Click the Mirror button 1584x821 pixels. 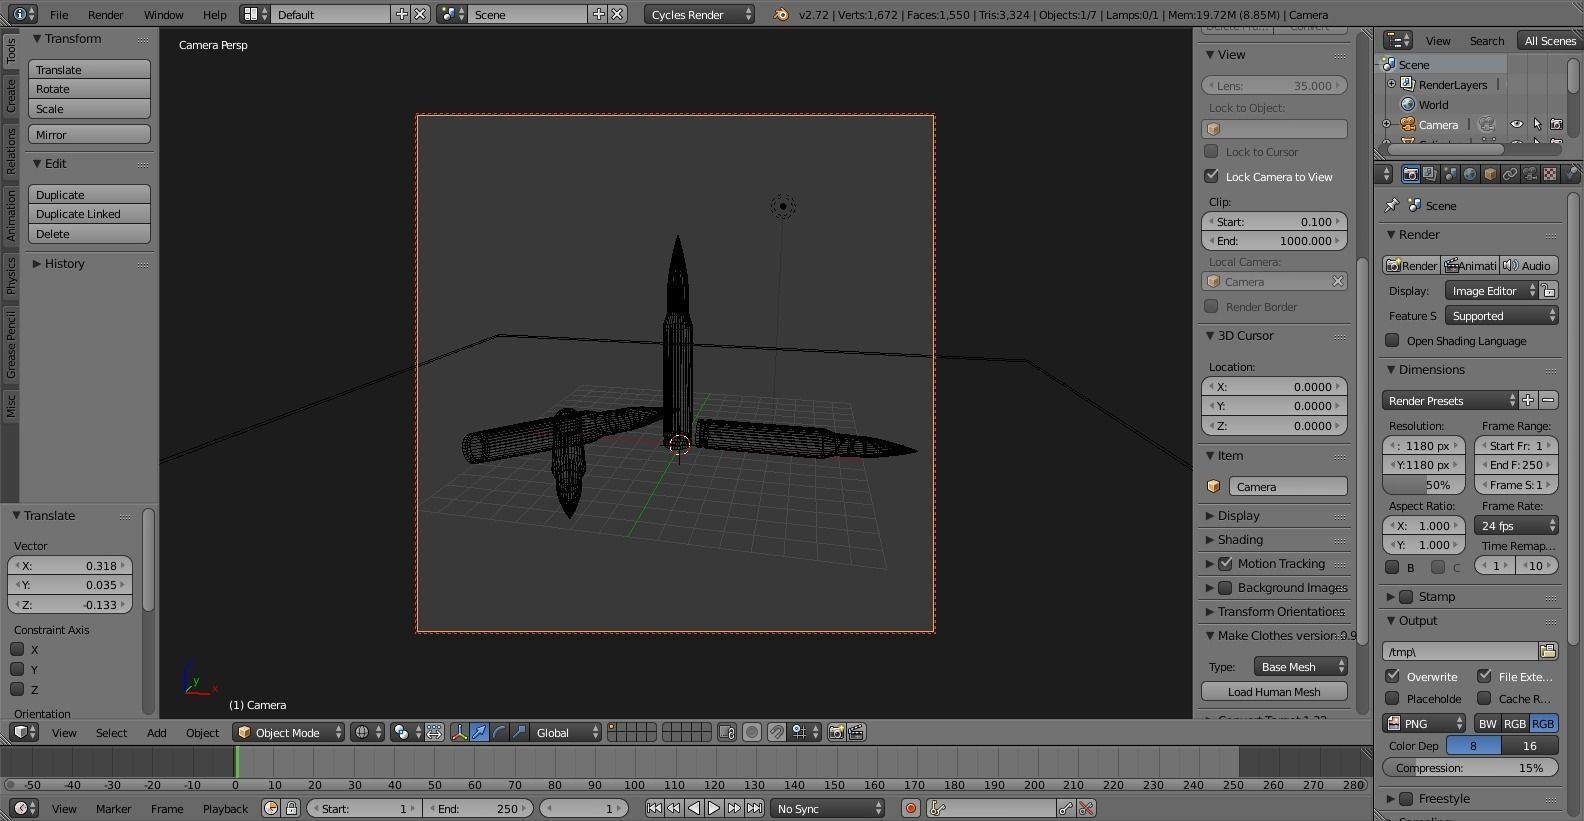pos(89,134)
